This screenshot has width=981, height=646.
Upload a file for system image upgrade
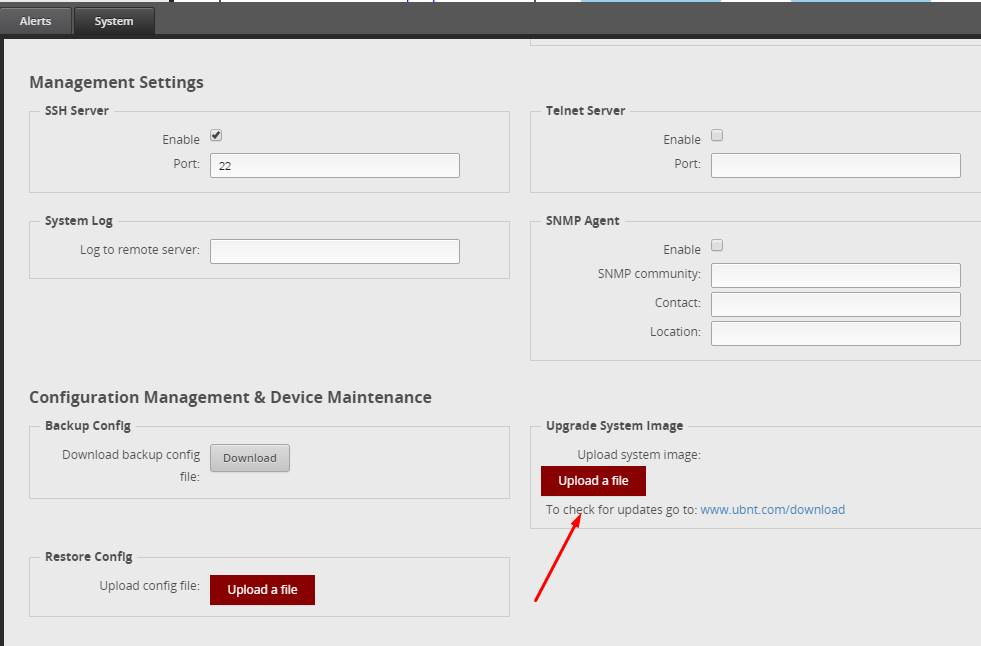[593, 481]
